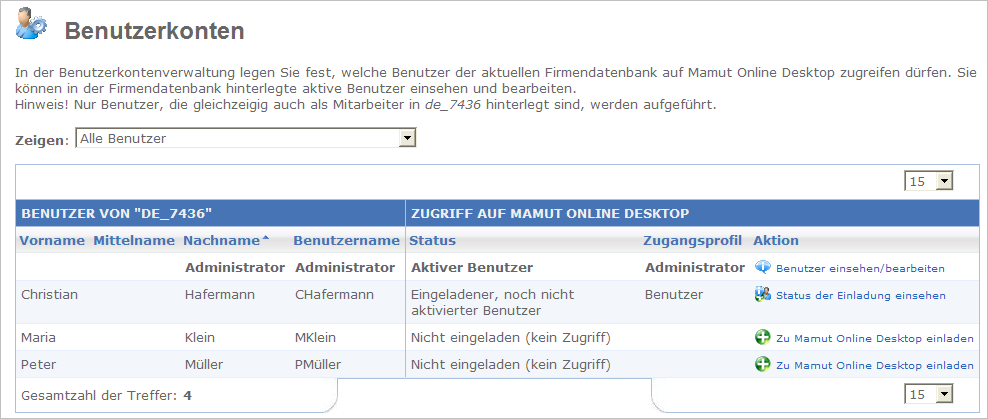988x419 pixels.
Task: Click green plus icon for Maria Klein
Action: (x=762, y=338)
